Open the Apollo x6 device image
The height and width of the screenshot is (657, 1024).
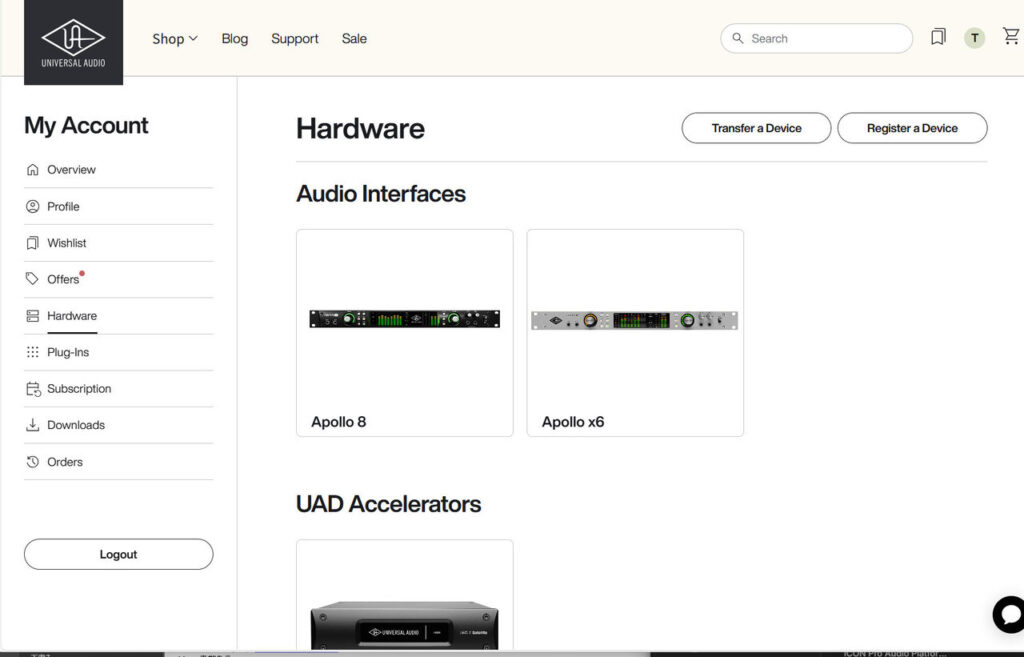635,320
